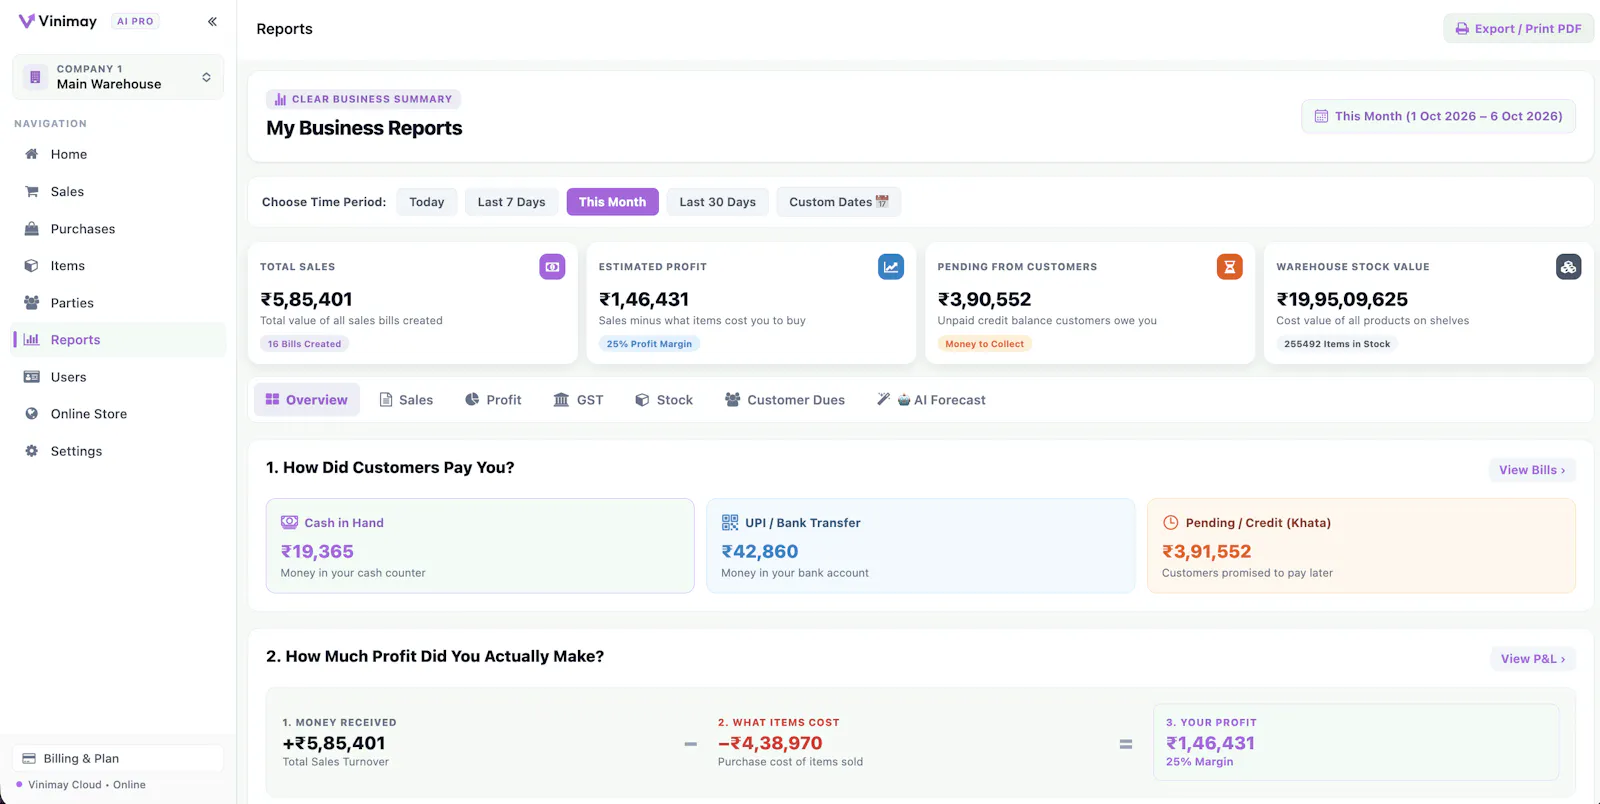Switch to the Stock tab
This screenshot has width=1600, height=804.
click(664, 400)
